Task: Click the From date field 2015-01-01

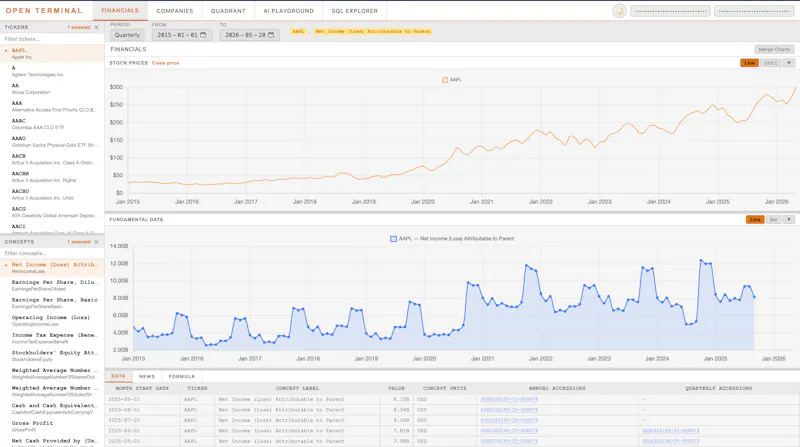Action: [182, 35]
